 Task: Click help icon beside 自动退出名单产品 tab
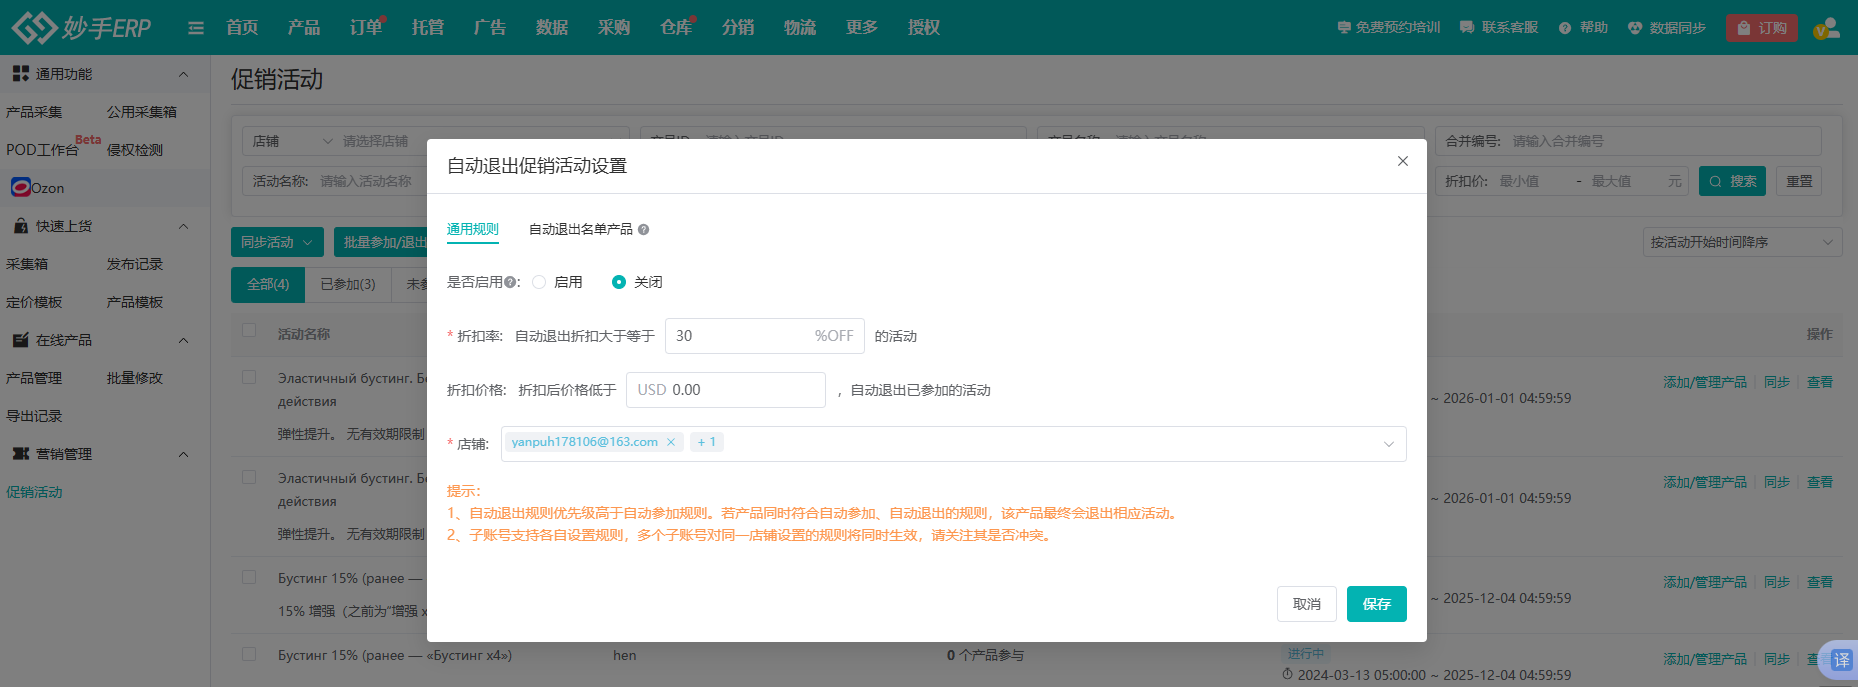pyautogui.click(x=644, y=230)
